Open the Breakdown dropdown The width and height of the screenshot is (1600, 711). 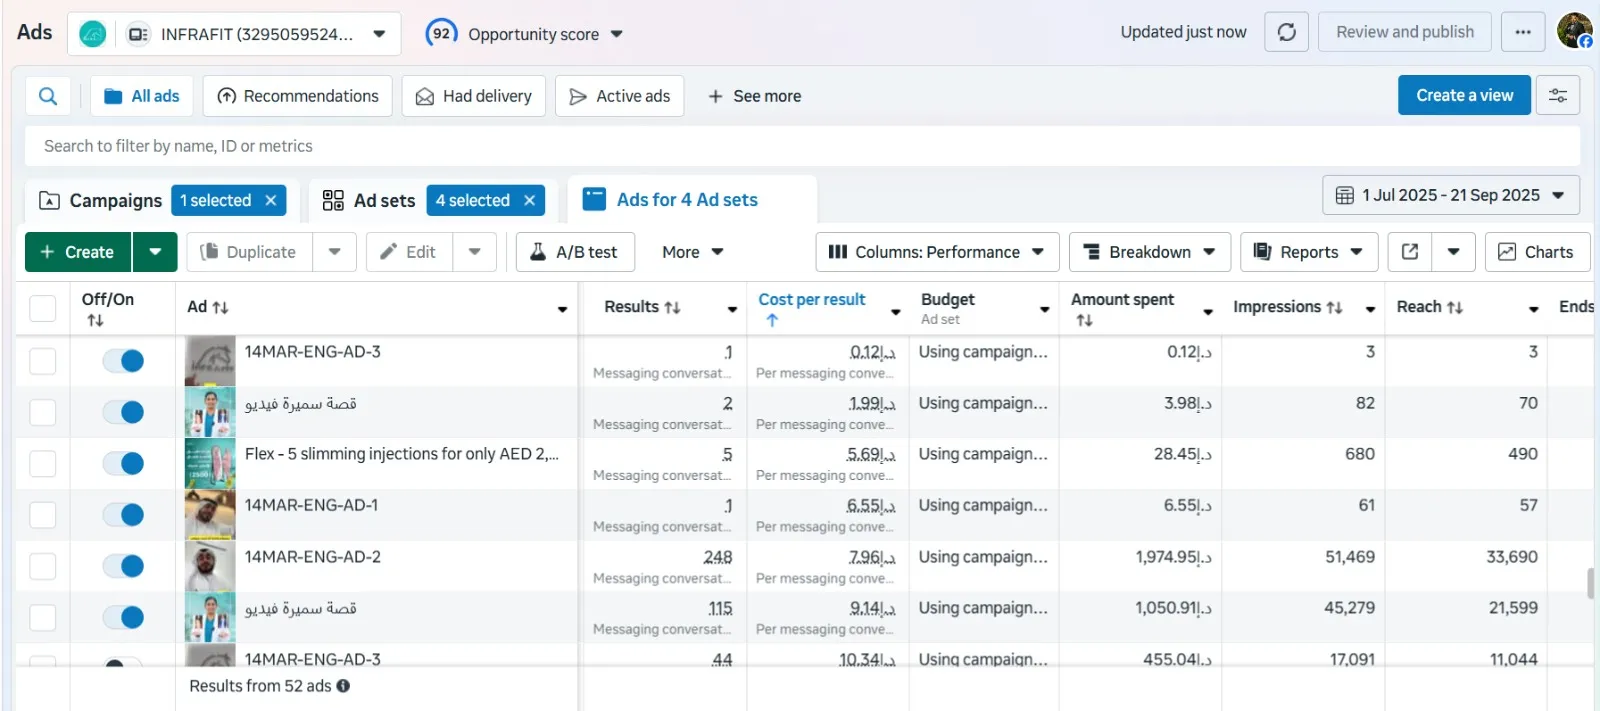coord(1149,252)
